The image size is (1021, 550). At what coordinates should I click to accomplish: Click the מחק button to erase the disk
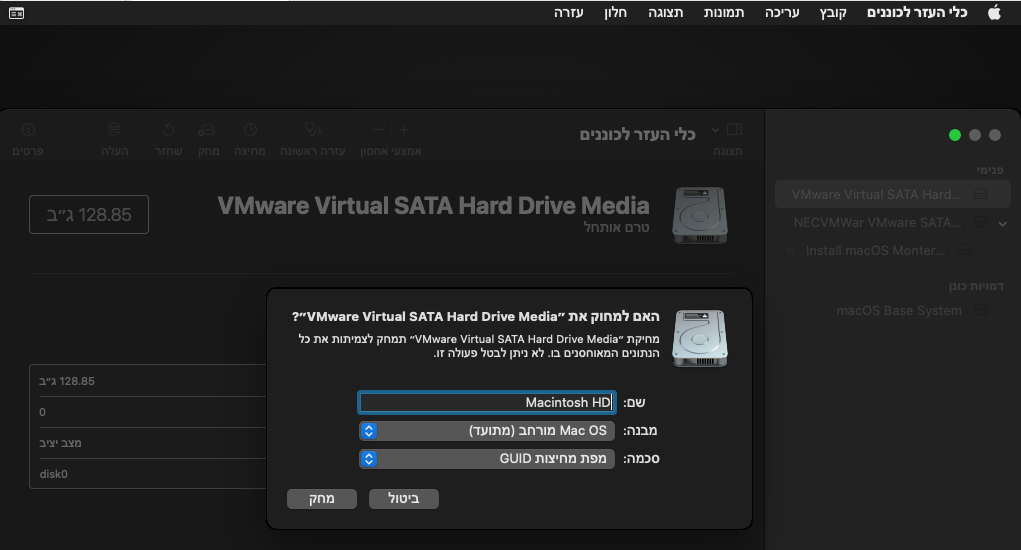coord(322,499)
